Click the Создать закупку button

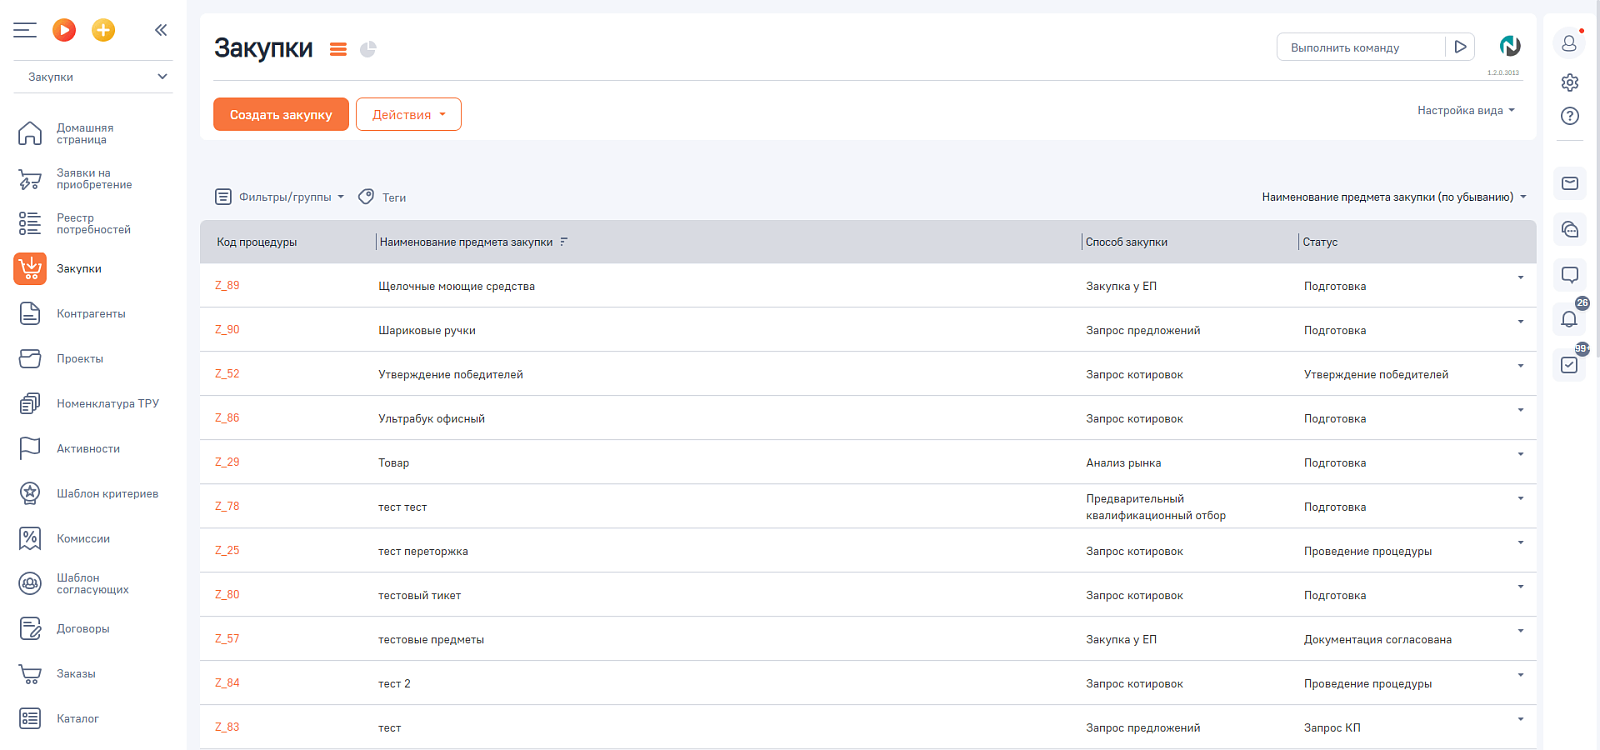tap(281, 114)
